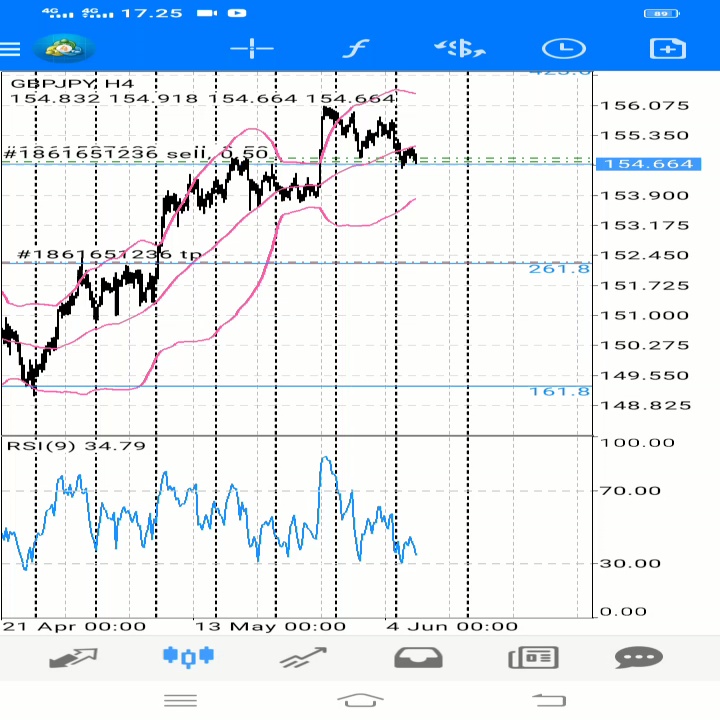Tap the 155.350 price scale value

click(x=645, y=135)
